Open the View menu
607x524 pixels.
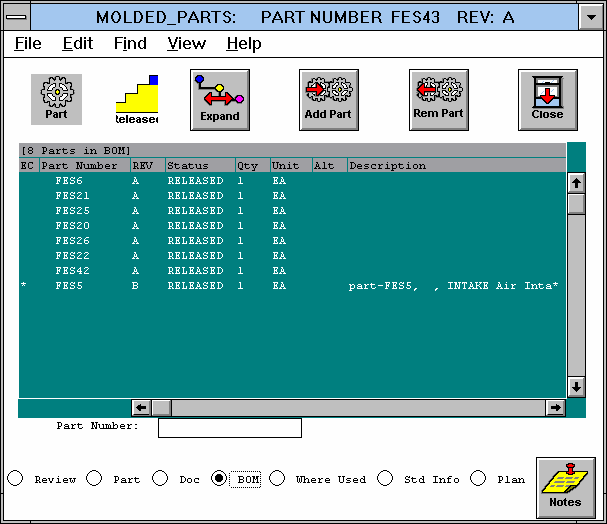point(186,44)
